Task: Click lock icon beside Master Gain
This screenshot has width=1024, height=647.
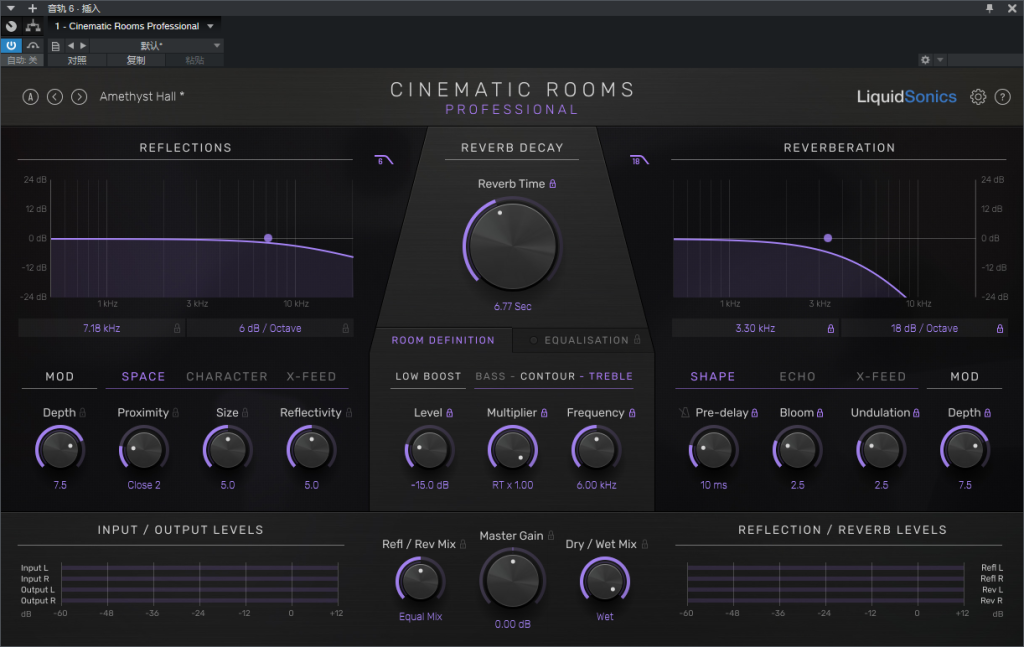Action: (551, 535)
